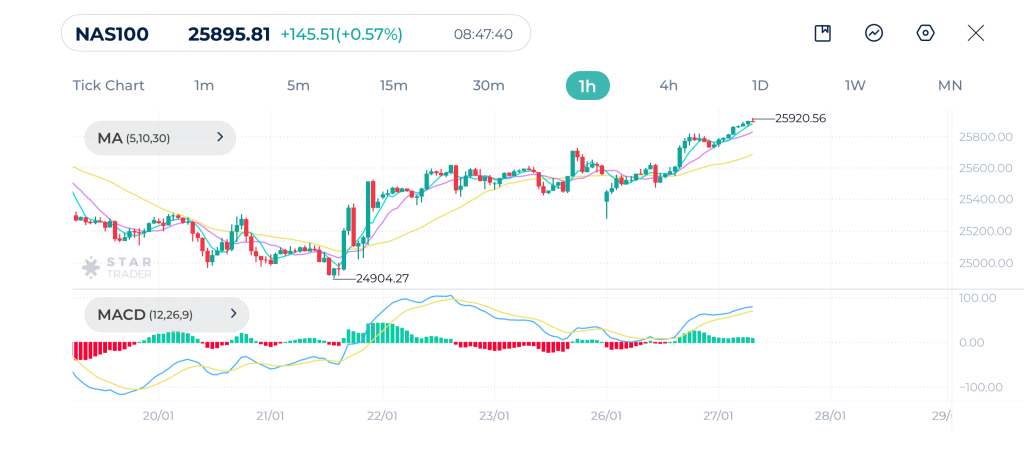The image size is (1024, 471).
Task: Select the 1m timeframe
Action: pos(204,86)
